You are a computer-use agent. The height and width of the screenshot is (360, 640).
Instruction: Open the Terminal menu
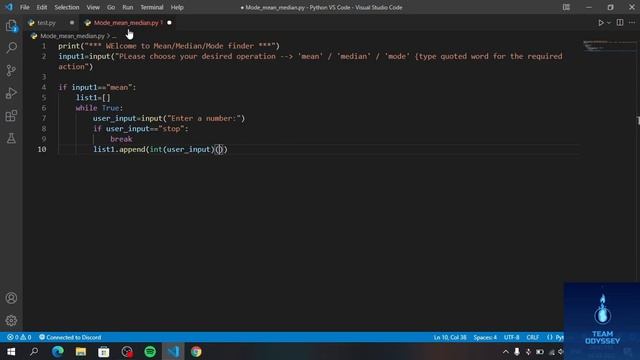click(152, 7)
